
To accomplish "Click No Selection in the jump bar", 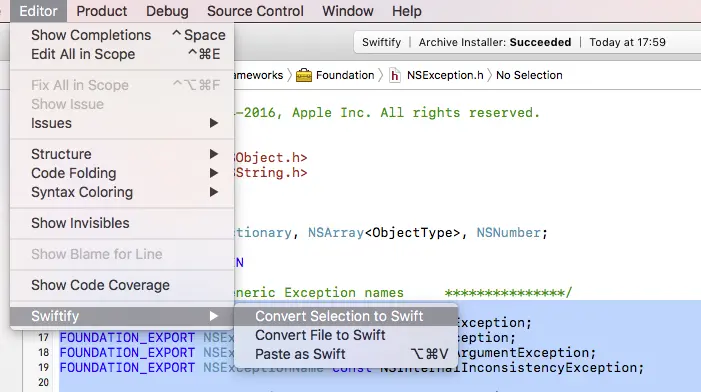I will [529, 75].
